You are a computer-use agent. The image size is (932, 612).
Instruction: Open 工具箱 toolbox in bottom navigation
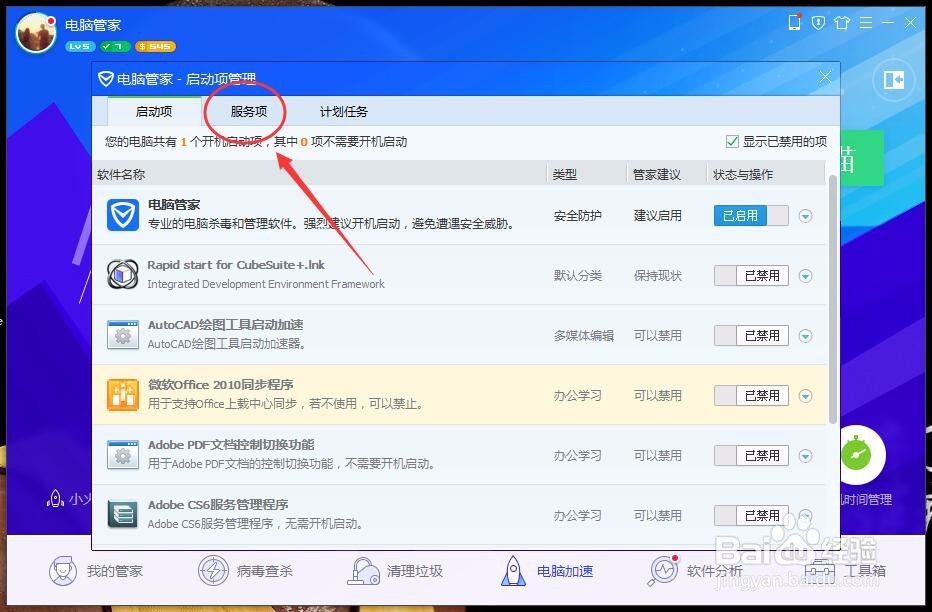point(845,571)
